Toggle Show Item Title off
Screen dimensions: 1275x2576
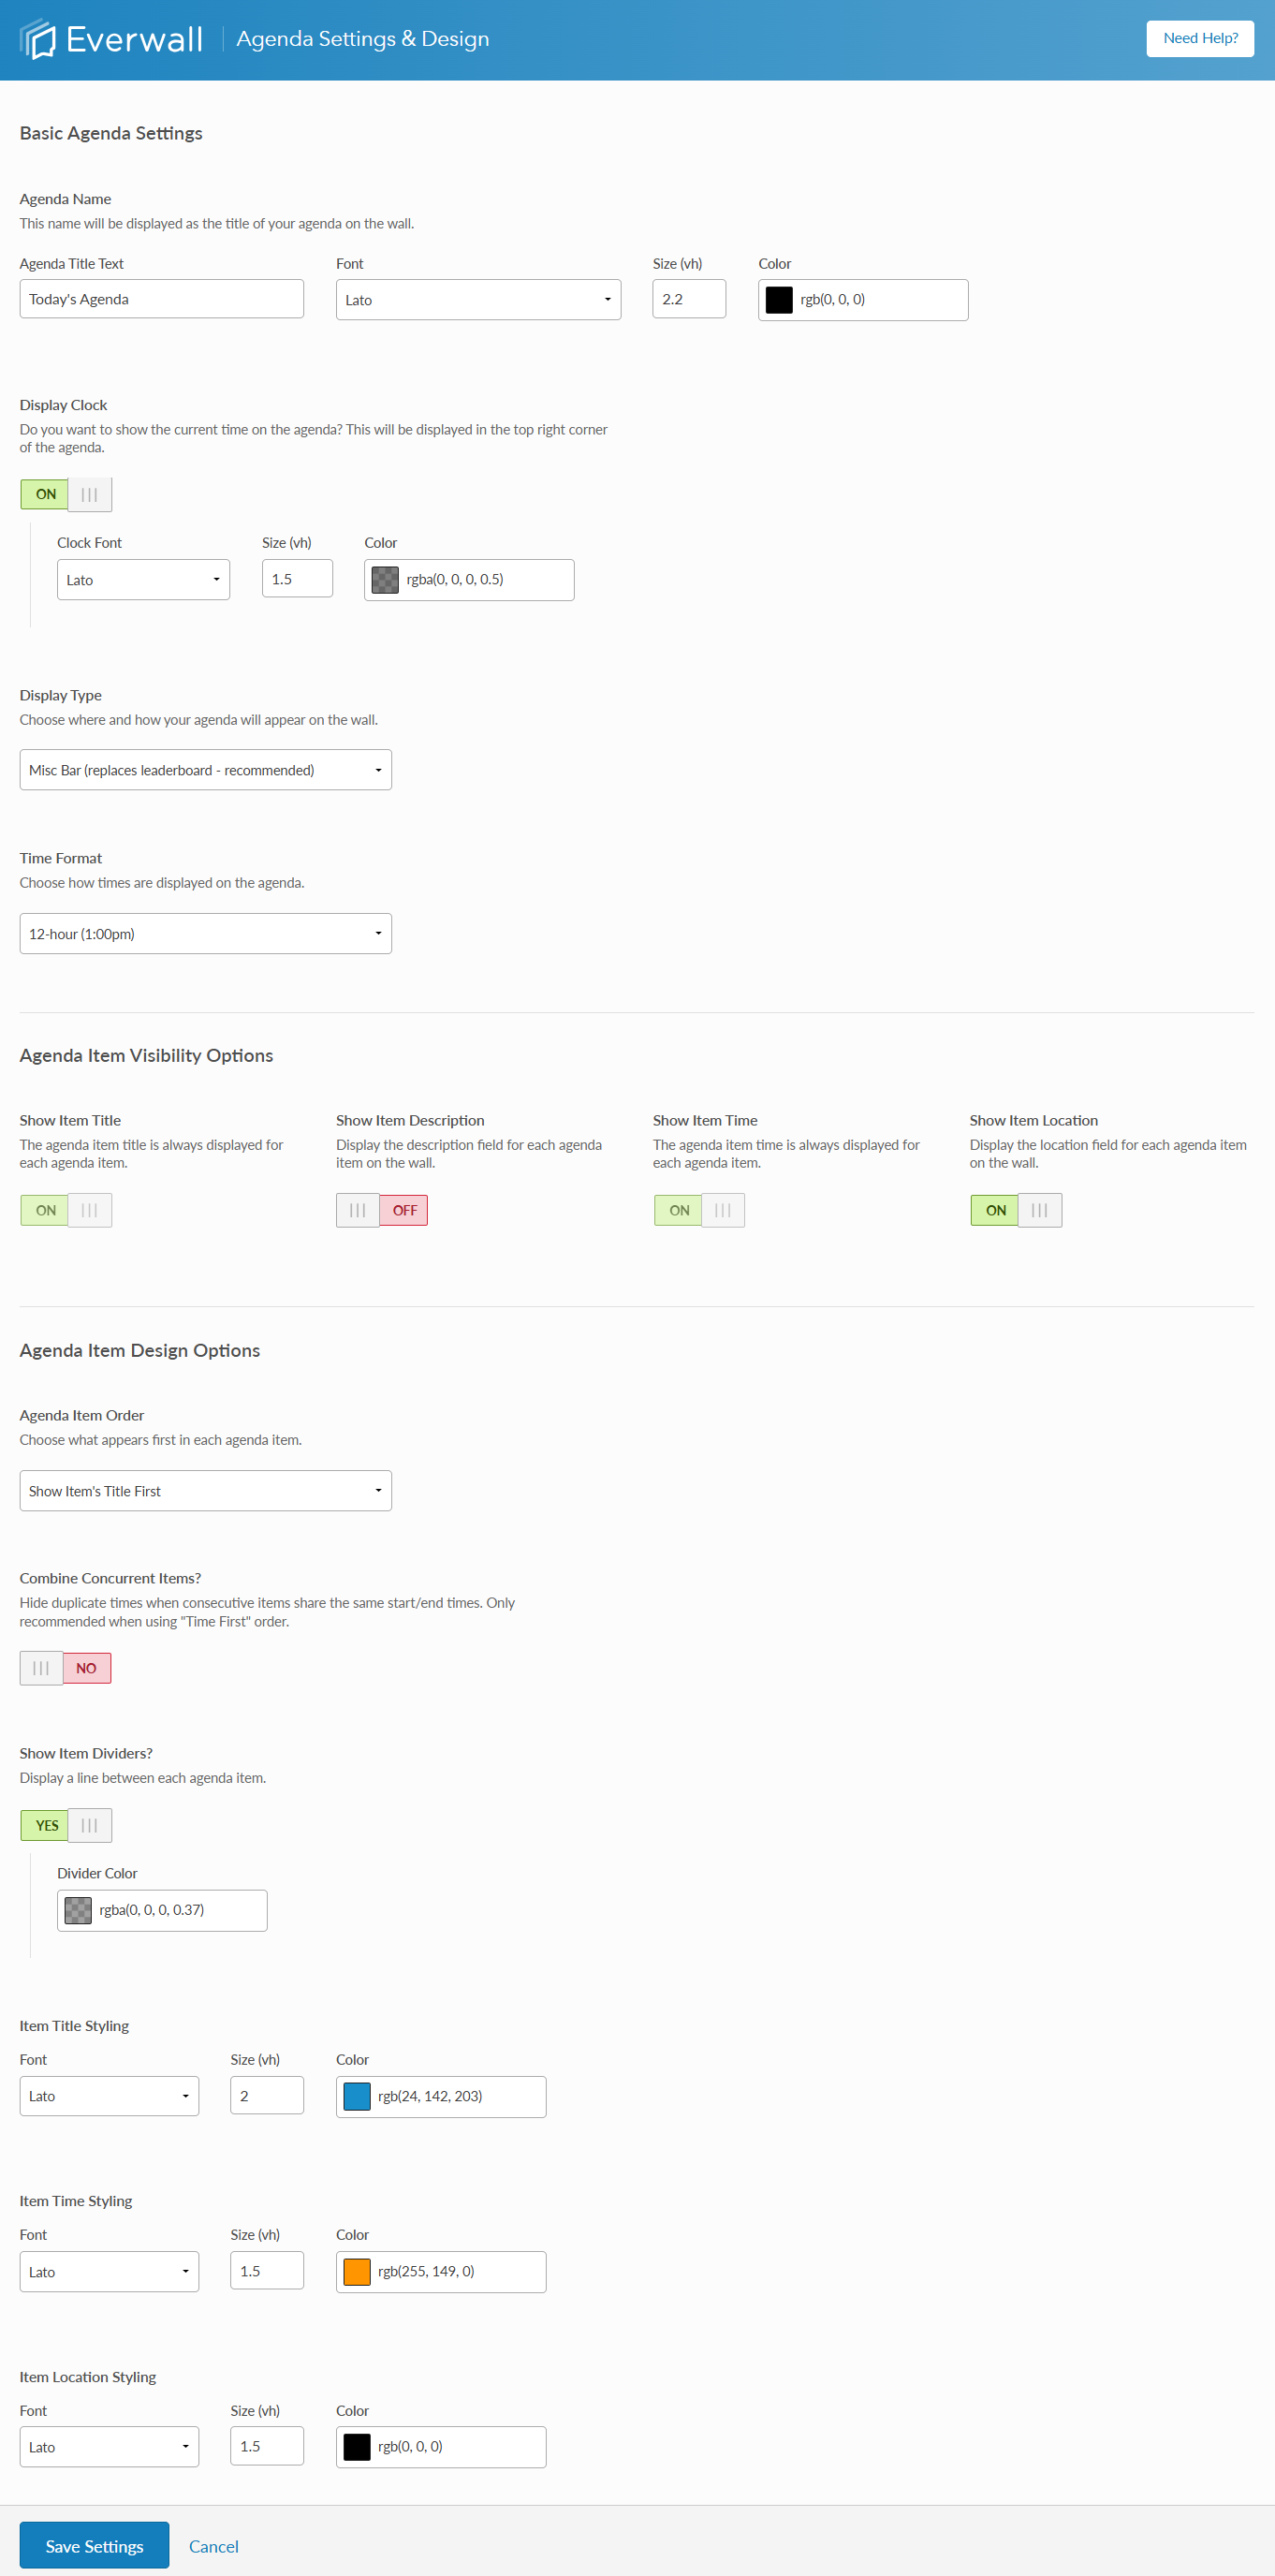(x=89, y=1210)
